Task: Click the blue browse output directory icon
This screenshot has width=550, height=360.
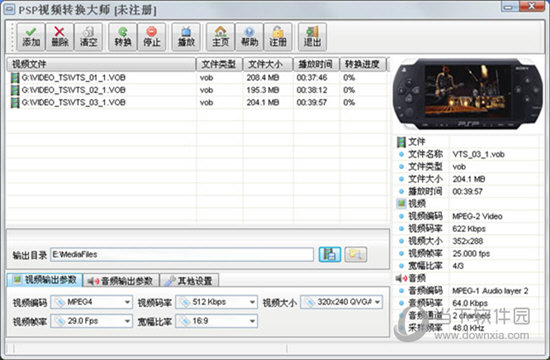Action: pyautogui.click(x=330, y=254)
